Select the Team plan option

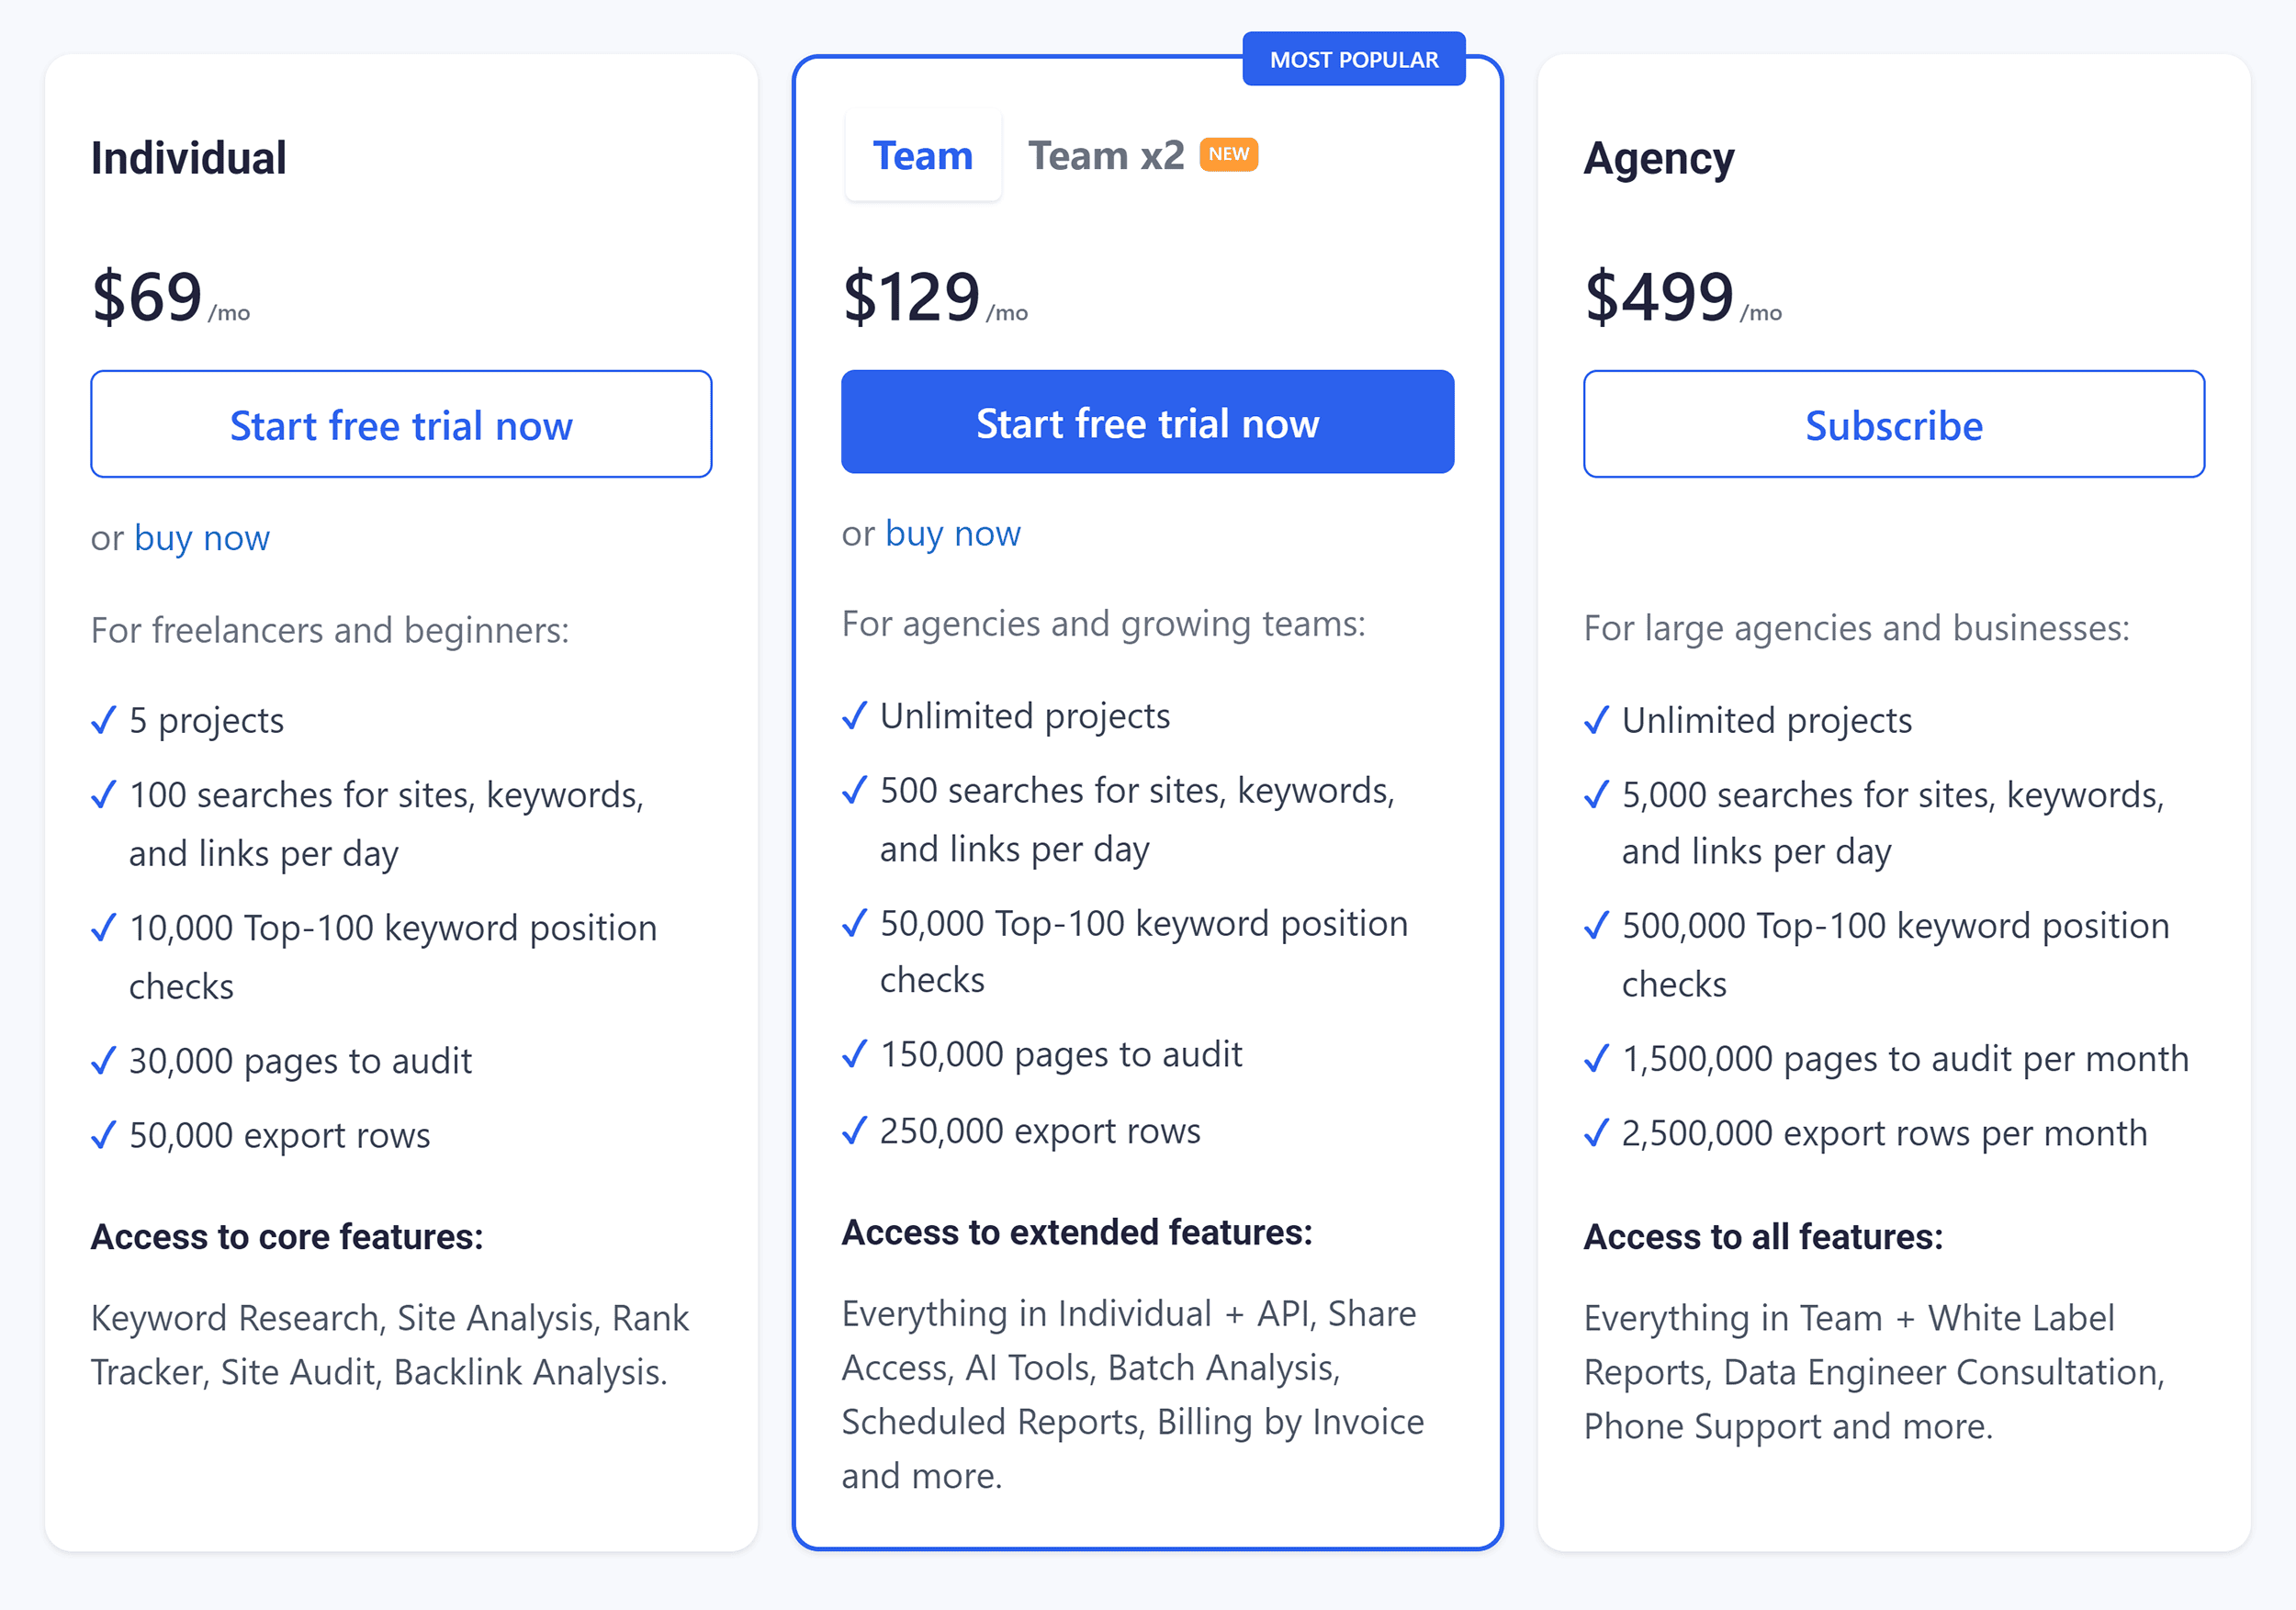922,155
